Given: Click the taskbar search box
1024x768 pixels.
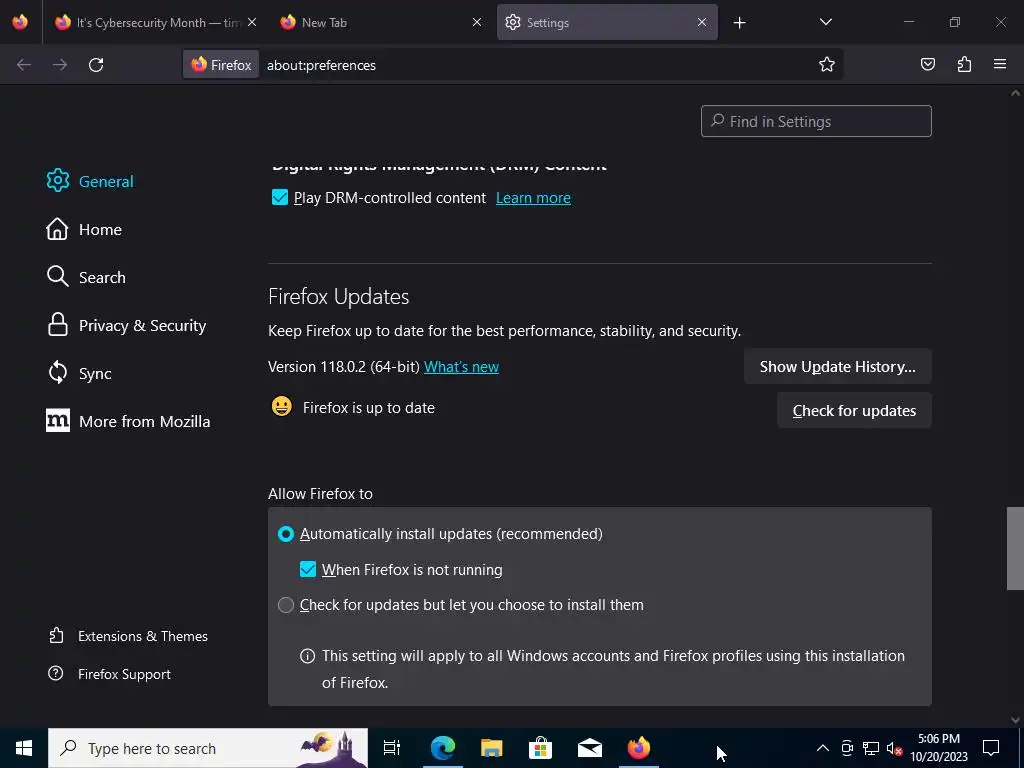Looking at the screenshot, I should point(208,748).
